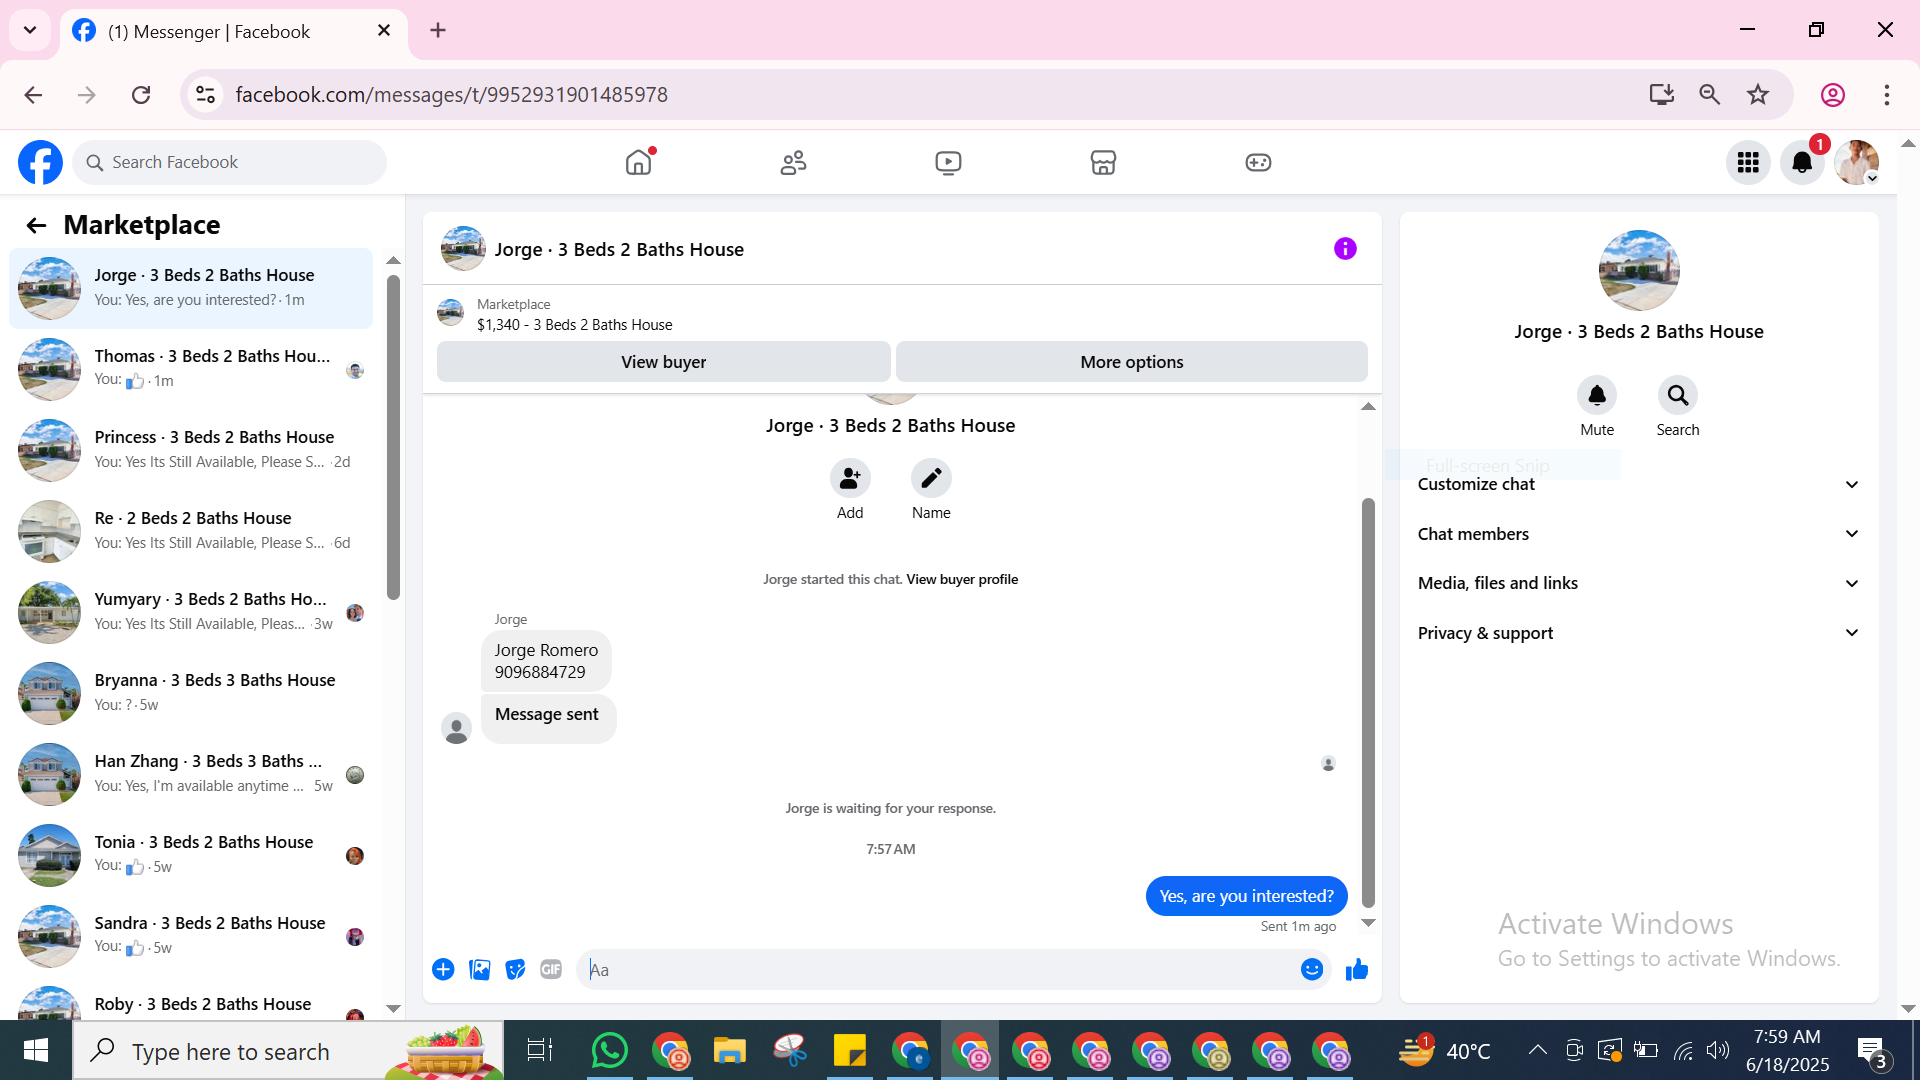Open Sticky Notes from the taskbar

coord(849,1050)
